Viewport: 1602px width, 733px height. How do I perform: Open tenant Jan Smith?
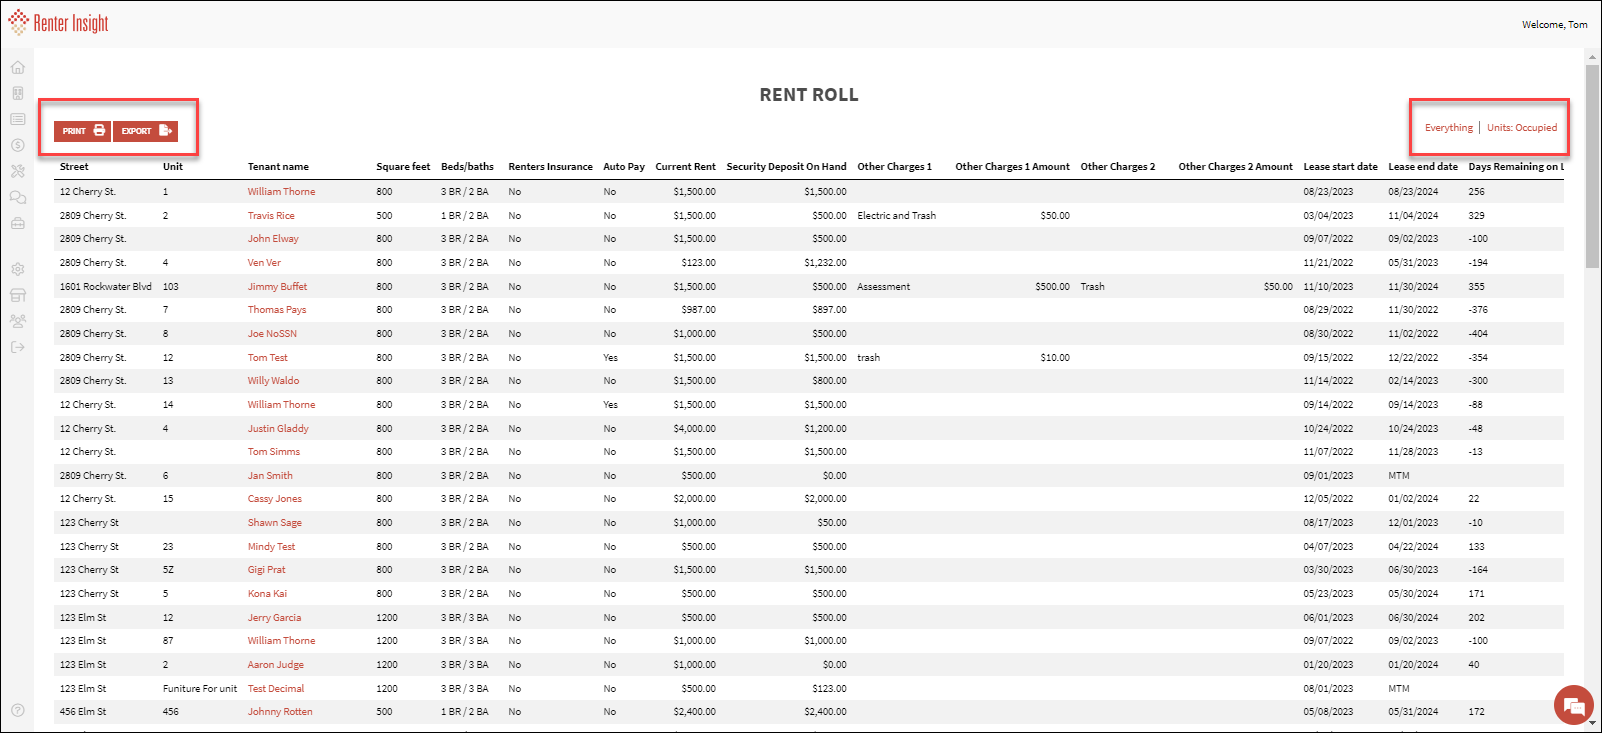pyautogui.click(x=270, y=475)
